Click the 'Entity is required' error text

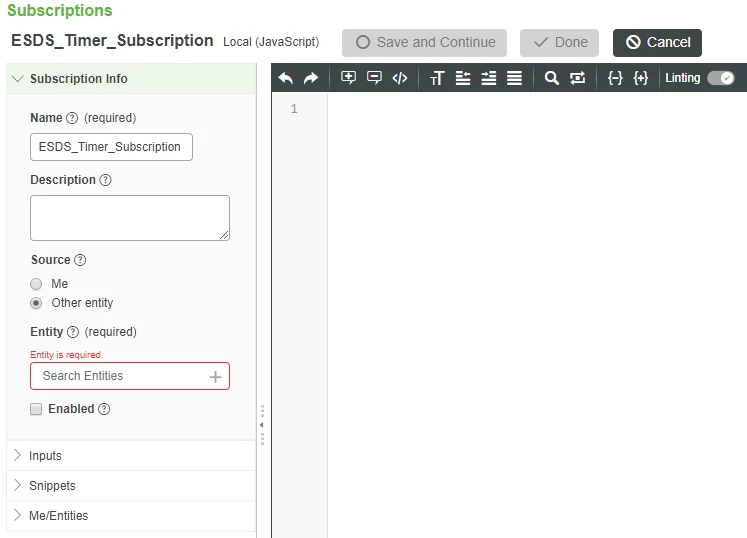[65, 355]
